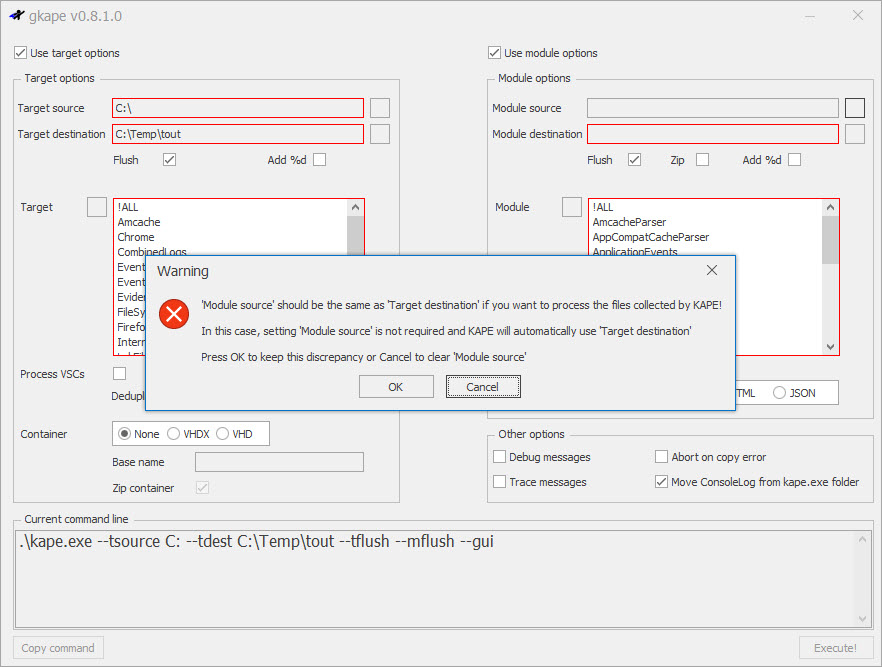
Task: Select !ALL in the Target list
Action: pos(128,207)
